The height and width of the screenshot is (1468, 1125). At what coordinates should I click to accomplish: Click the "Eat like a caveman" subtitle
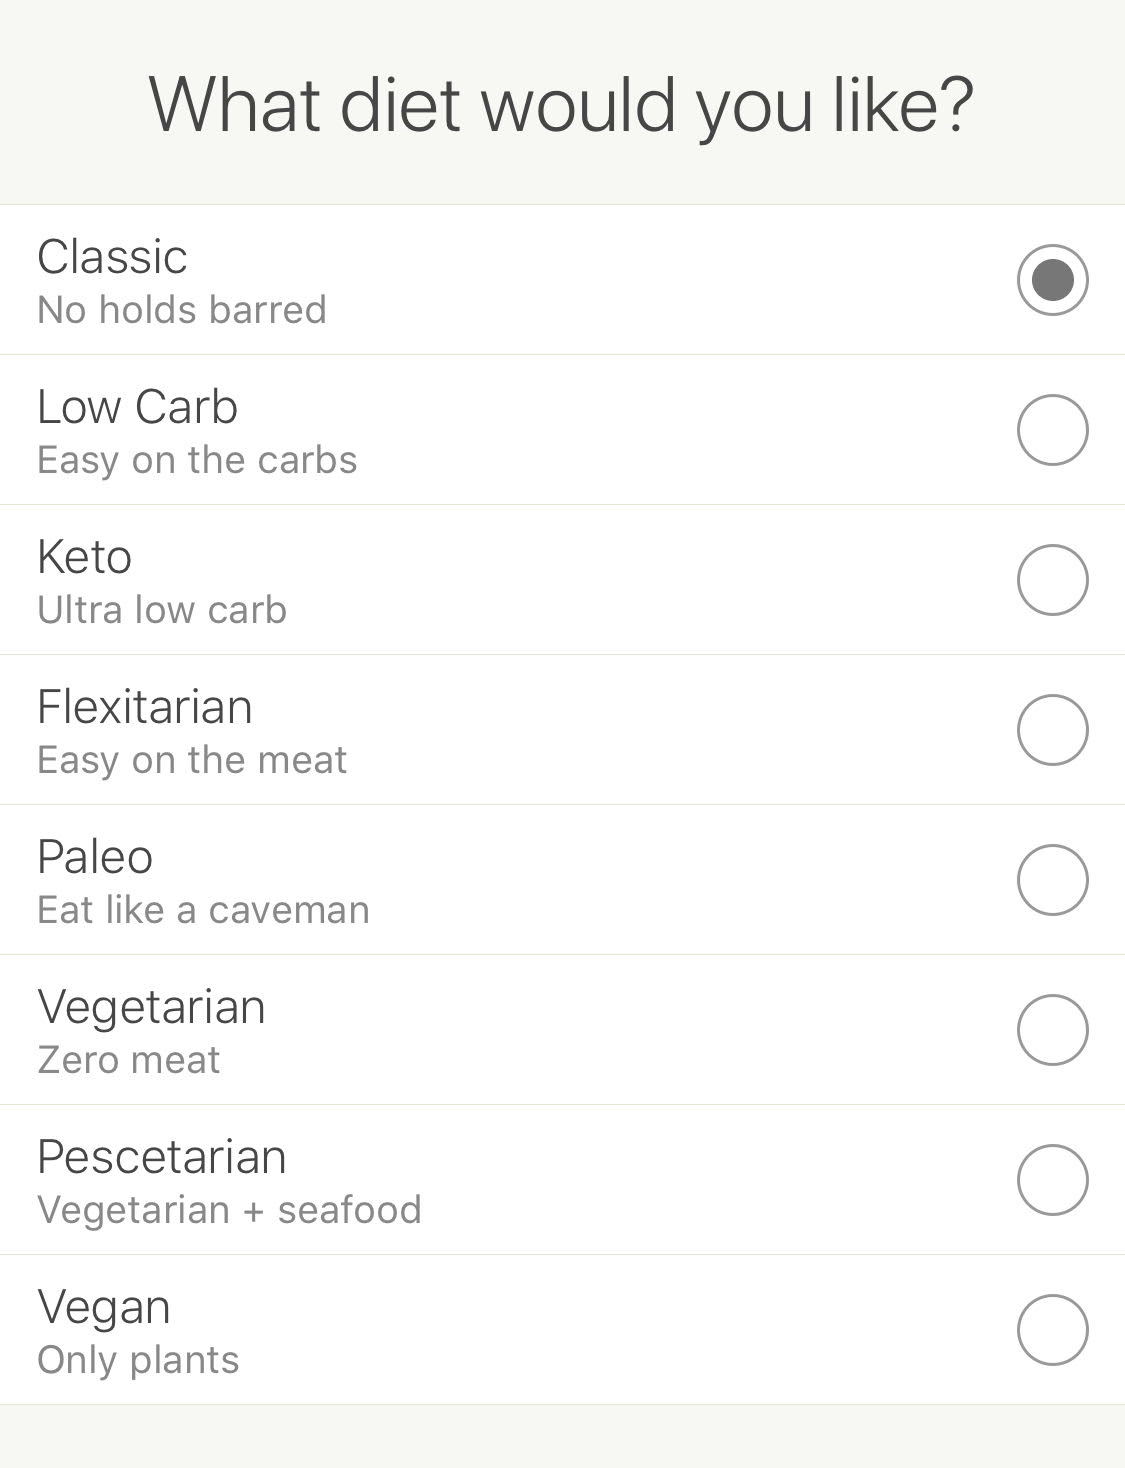point(203,910)
